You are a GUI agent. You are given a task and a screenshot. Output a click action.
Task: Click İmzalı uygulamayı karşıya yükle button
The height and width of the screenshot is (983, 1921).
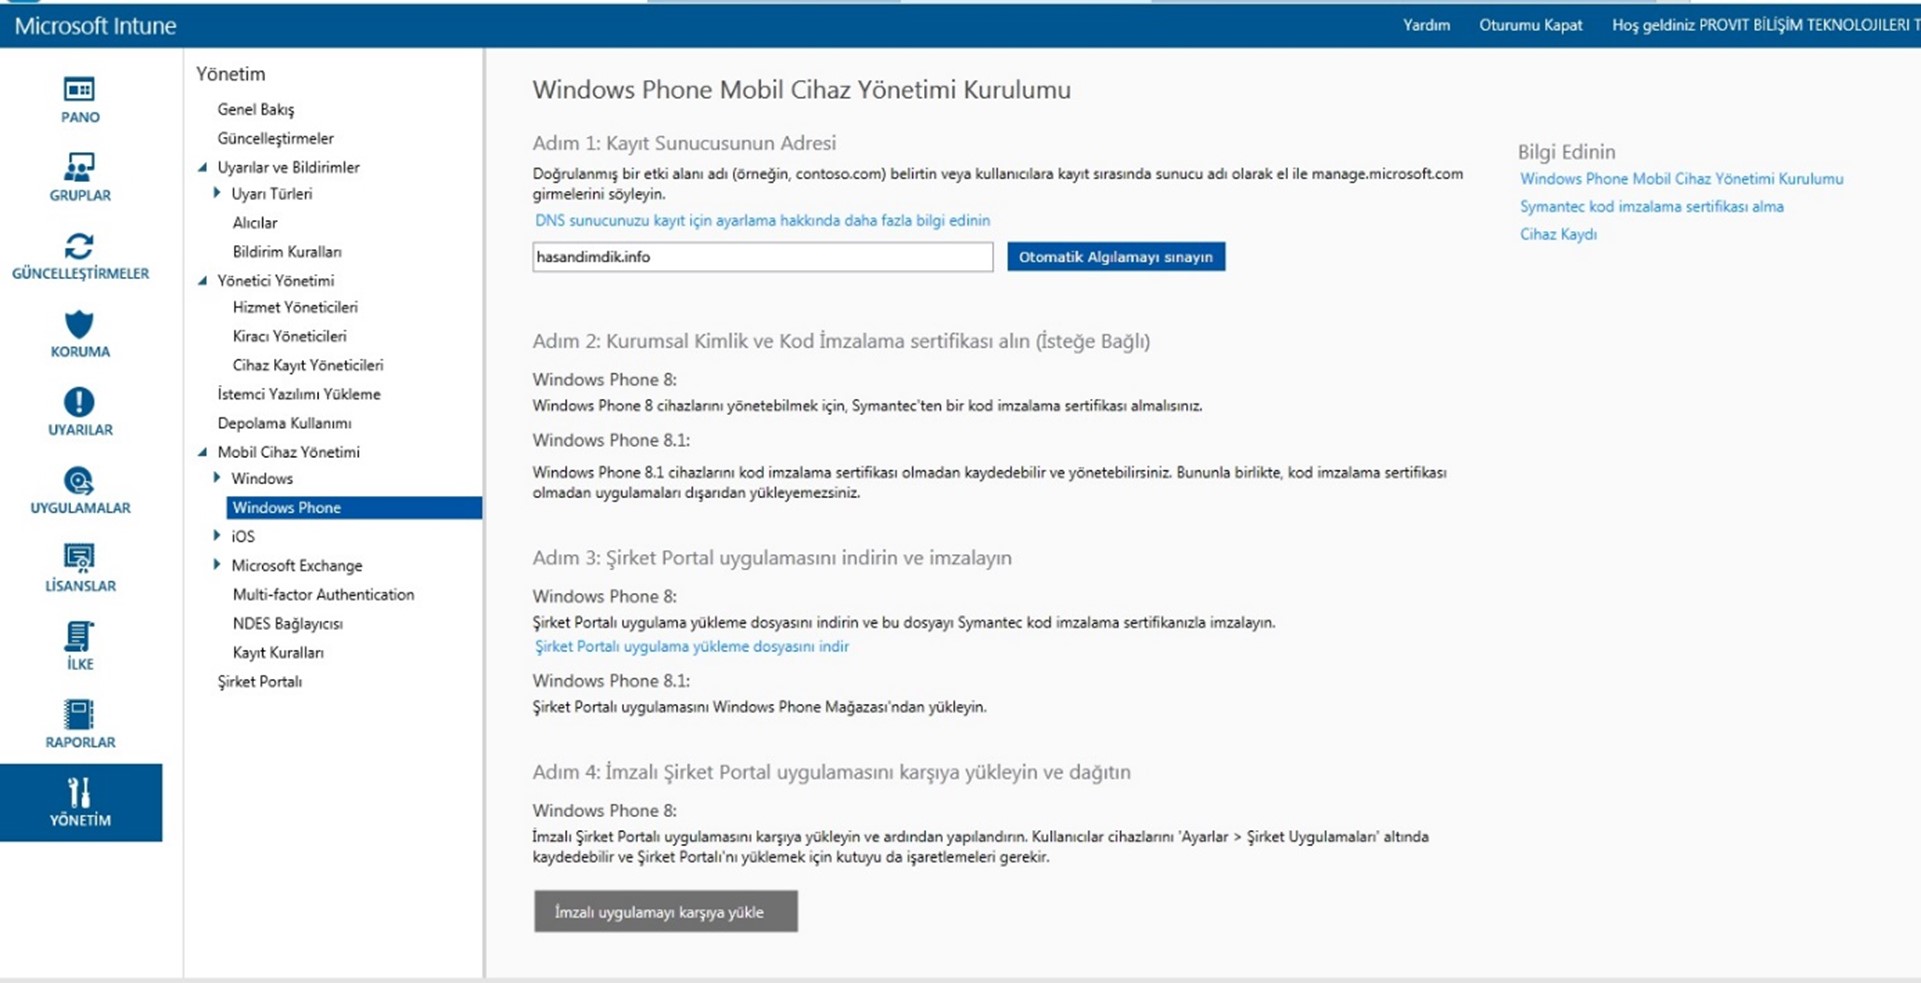666,912
